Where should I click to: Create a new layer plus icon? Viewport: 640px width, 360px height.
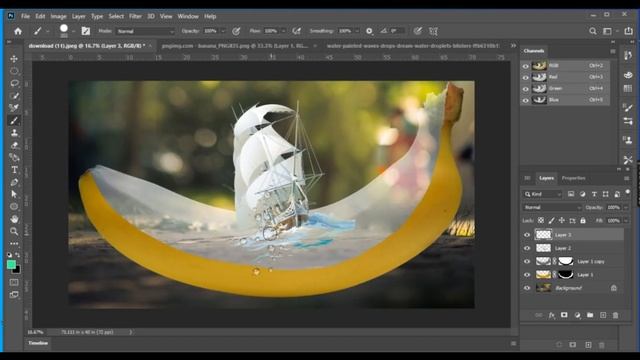603,315
